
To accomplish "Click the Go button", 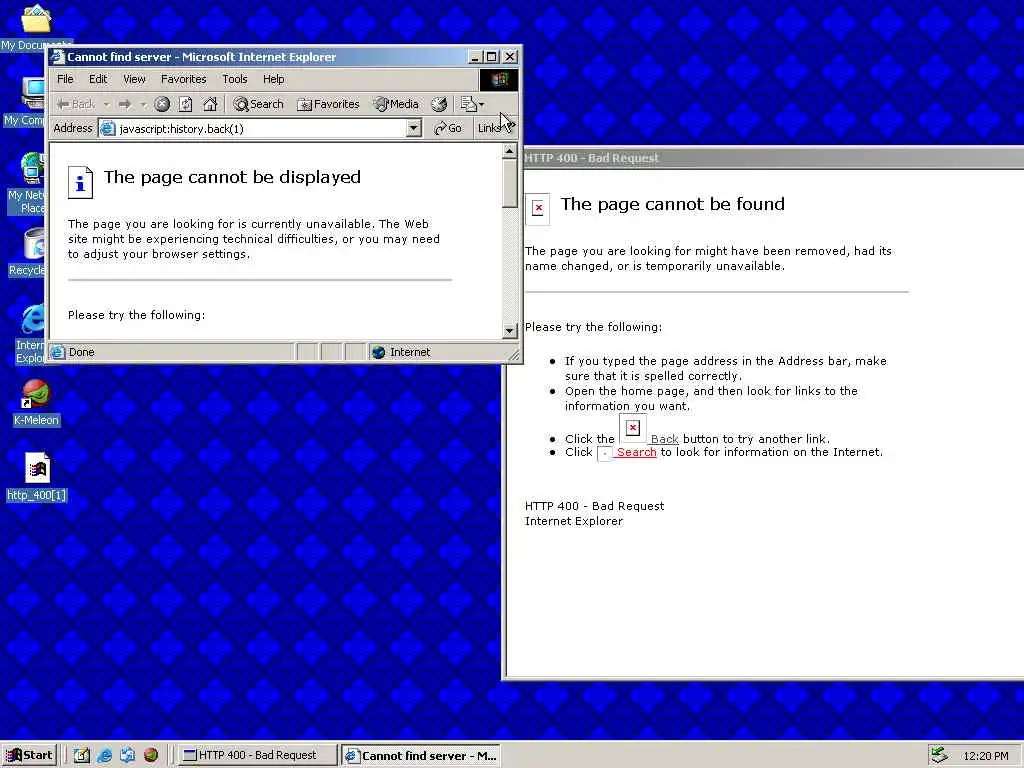I will pos(448,129).
